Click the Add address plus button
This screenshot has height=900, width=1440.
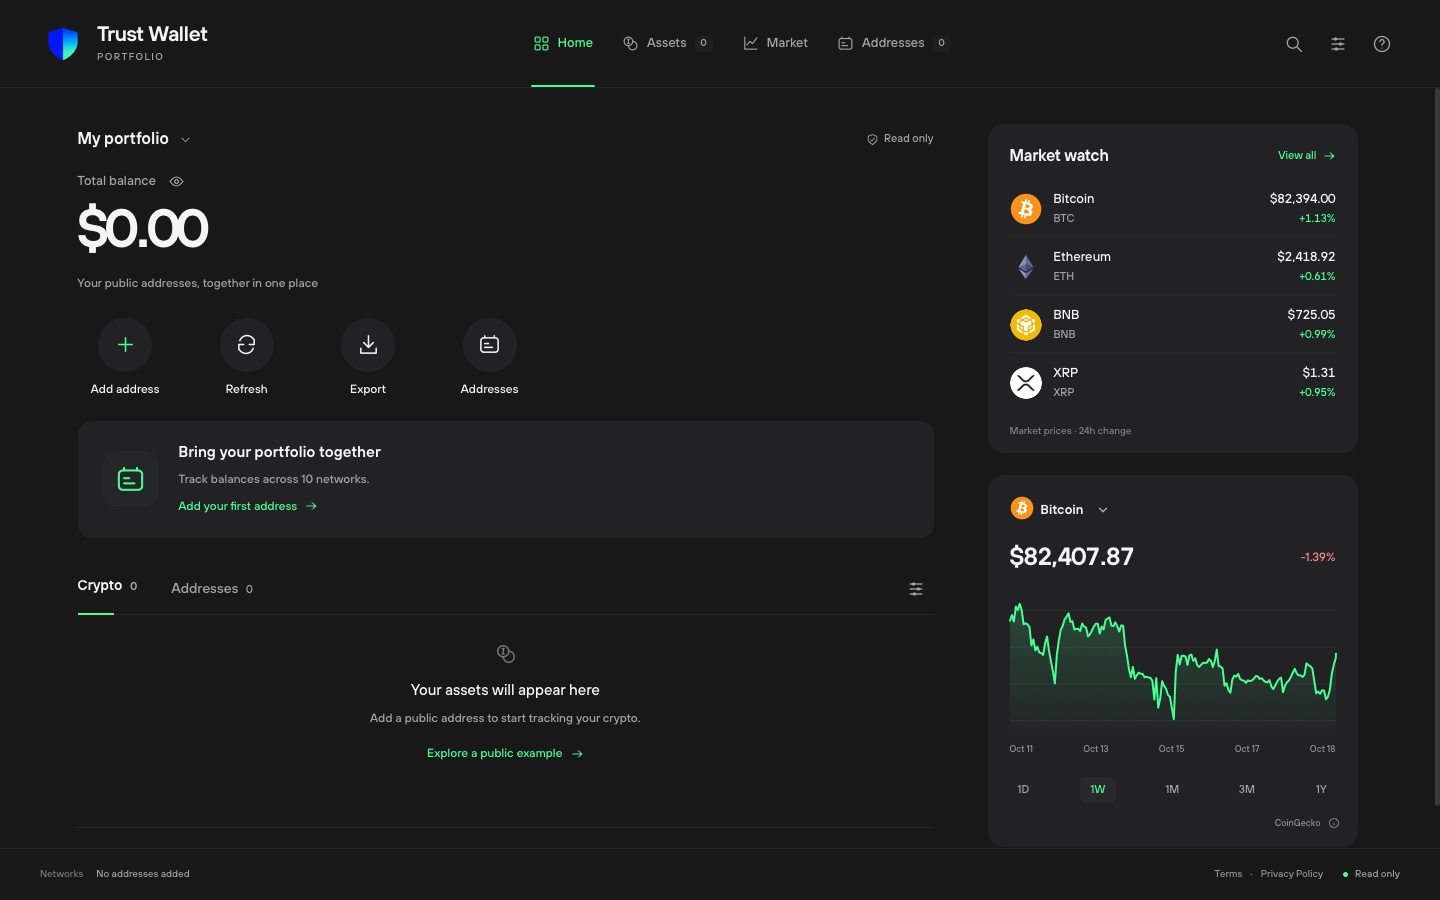(x=125, y=345)
